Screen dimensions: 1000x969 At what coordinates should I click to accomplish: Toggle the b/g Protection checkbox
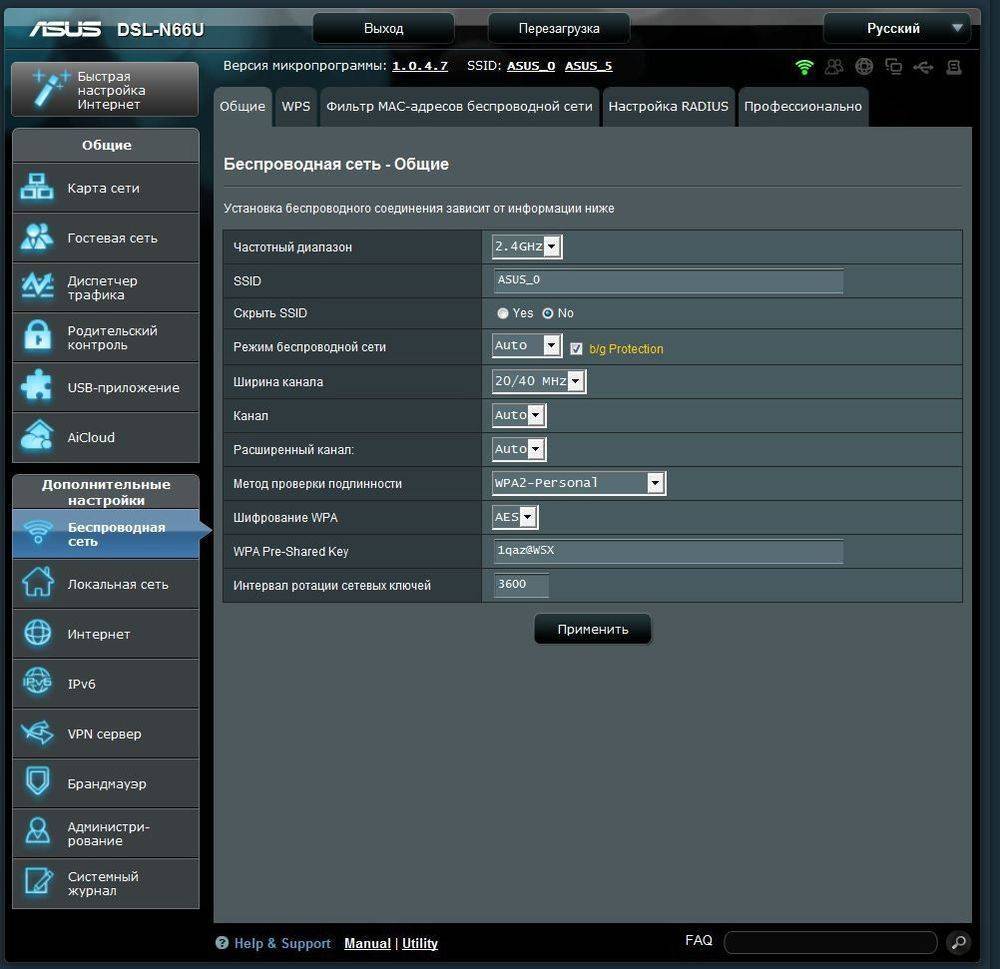[x=576, y=349]
